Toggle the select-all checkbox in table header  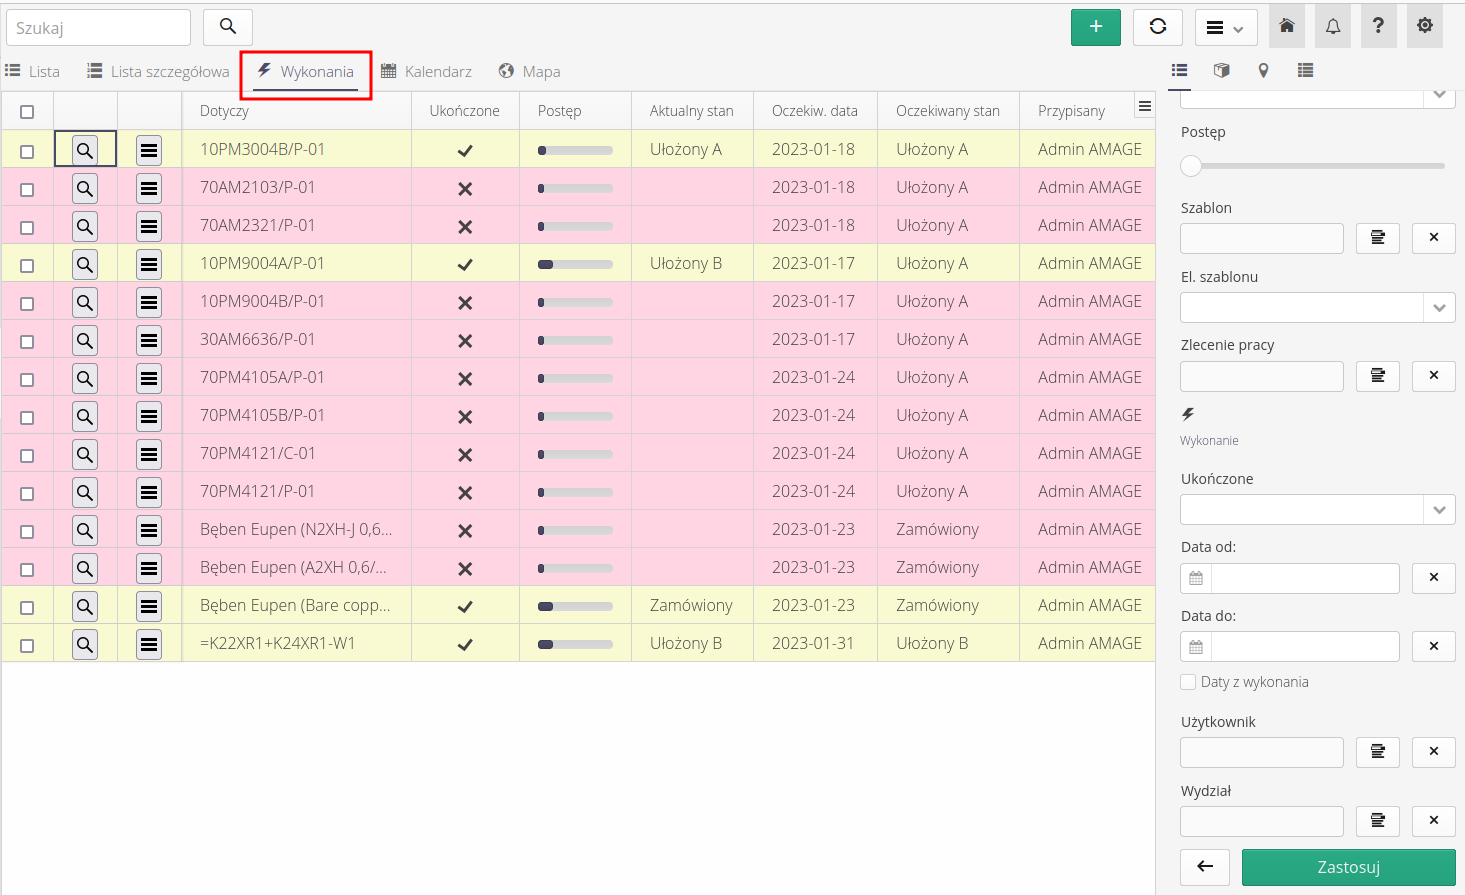coord(27,112)
